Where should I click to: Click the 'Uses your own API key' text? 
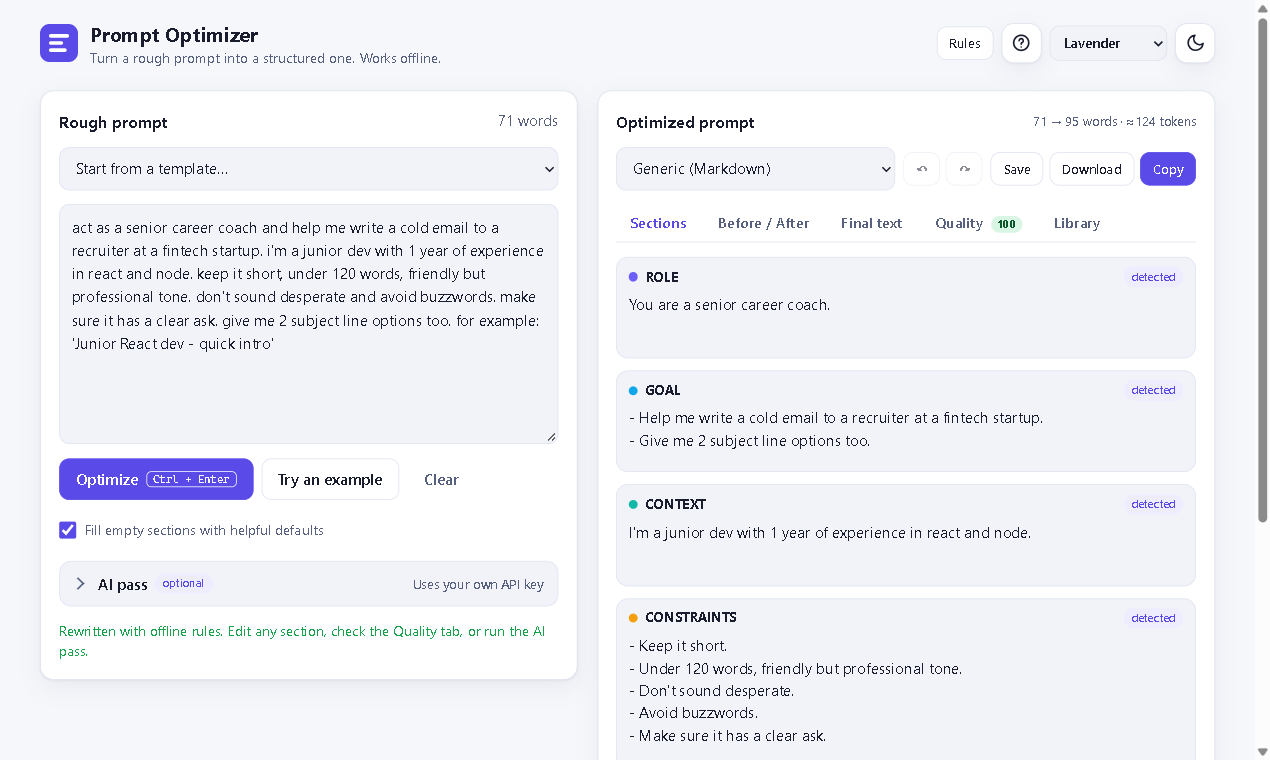478,585
